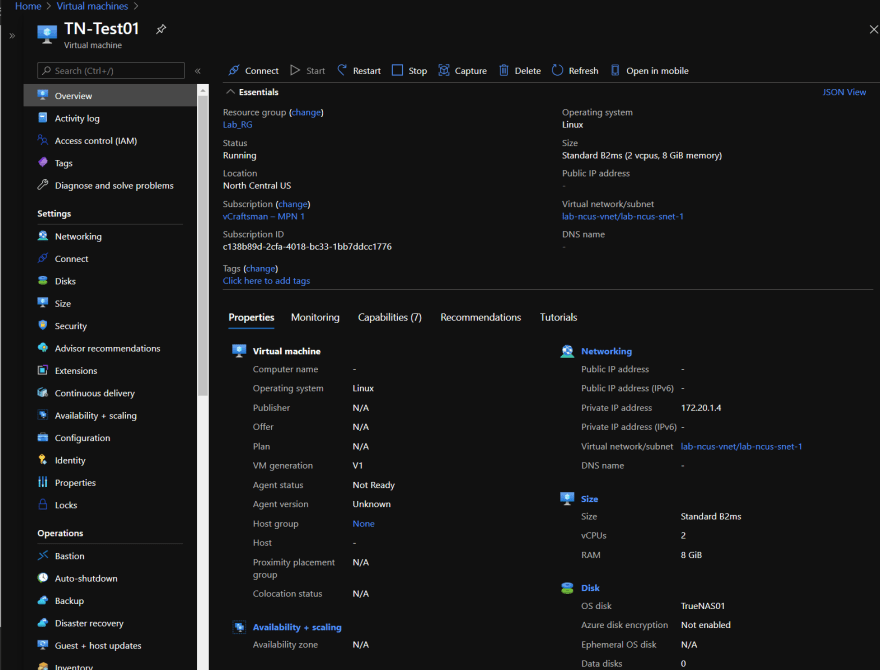The width and height of the screenshot is (880, 670).
Task: Go to Virtual machines breadcrumb
Action: coord(92,6)
